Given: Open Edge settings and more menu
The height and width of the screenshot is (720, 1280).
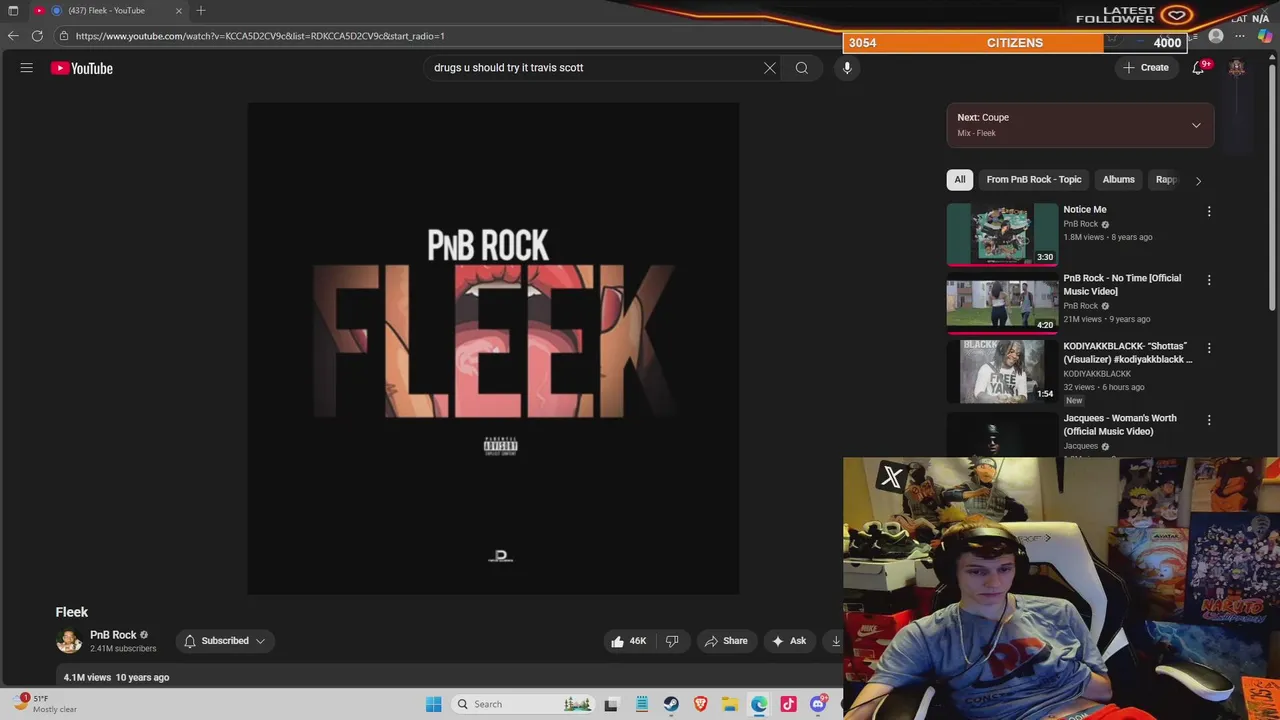Looking at the screenshot, I should click(1240, 36).
